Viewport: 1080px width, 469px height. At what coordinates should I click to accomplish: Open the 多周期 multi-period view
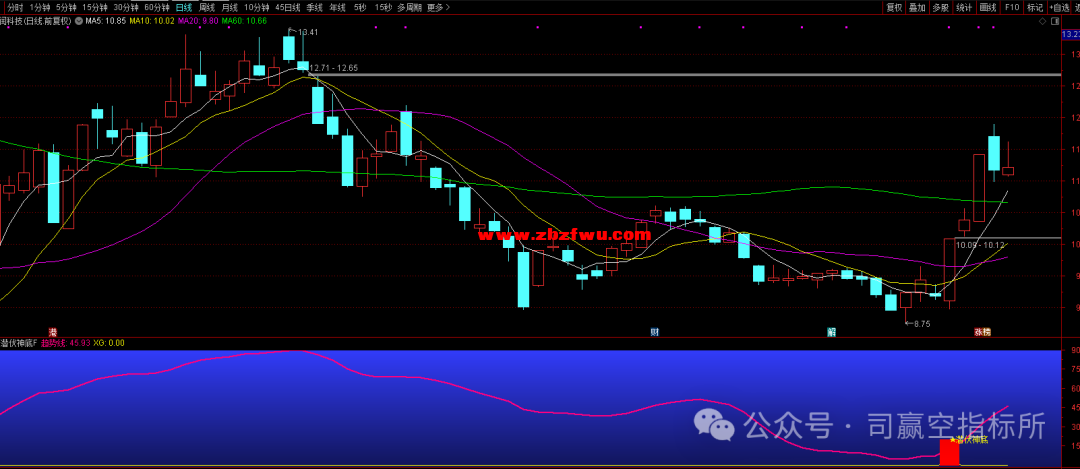click(409, 8)
